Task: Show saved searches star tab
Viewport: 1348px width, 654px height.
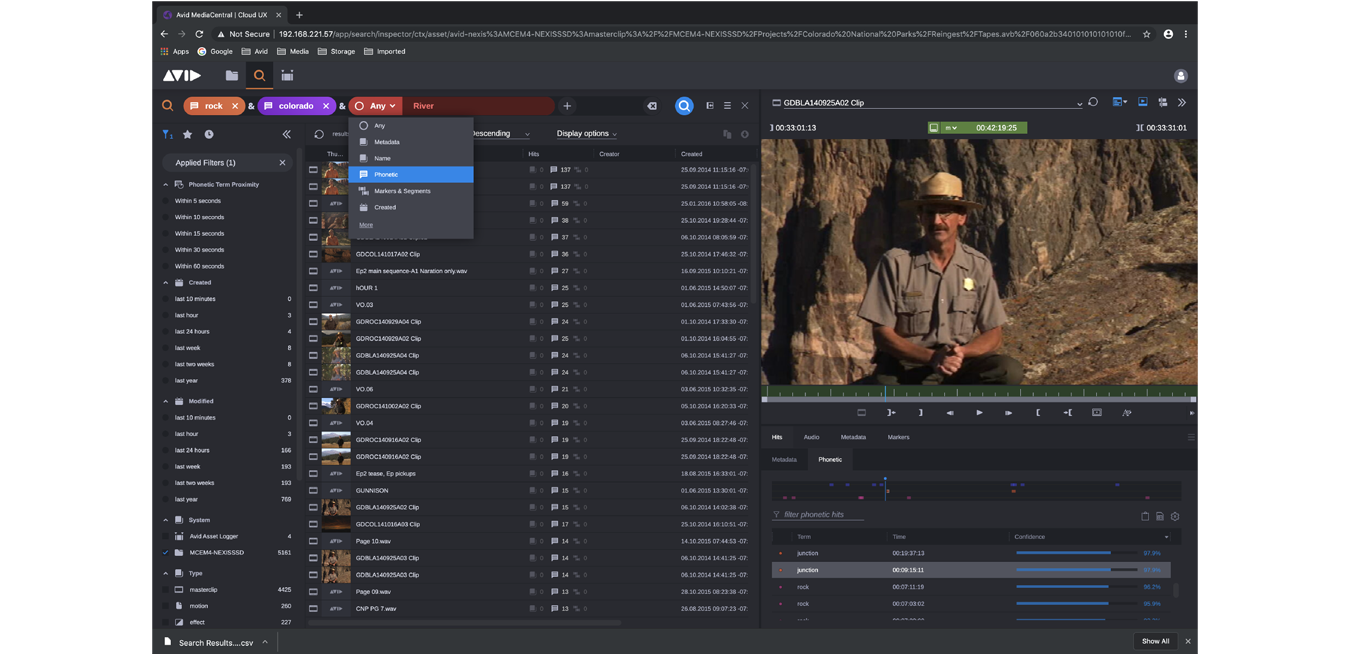Action: click(x=187, y=134)
